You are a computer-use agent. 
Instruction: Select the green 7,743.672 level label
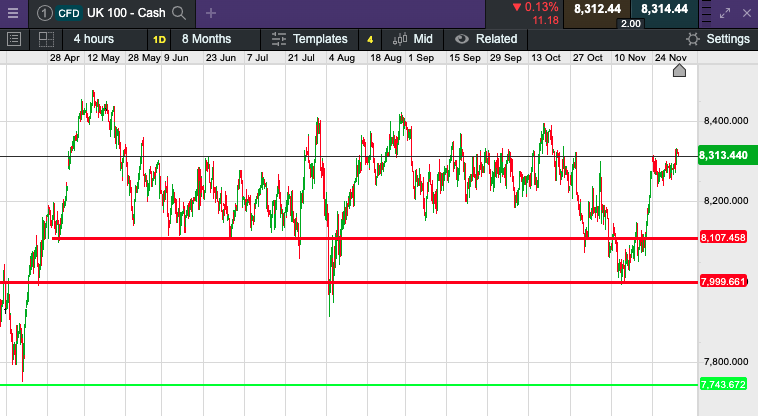click(723, 385)
